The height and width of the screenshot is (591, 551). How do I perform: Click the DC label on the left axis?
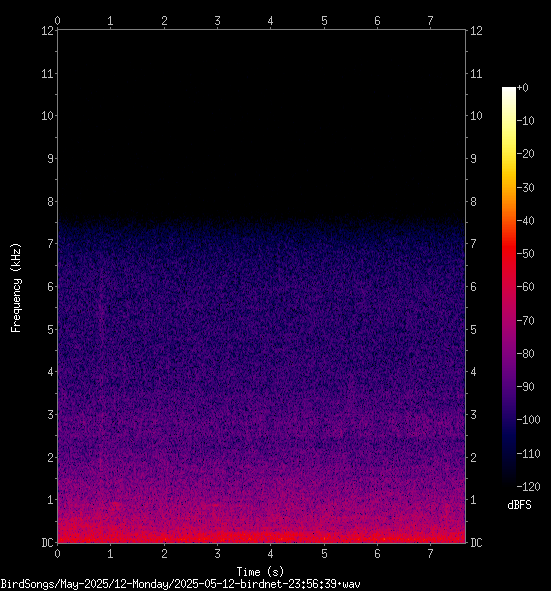[47, 543]
